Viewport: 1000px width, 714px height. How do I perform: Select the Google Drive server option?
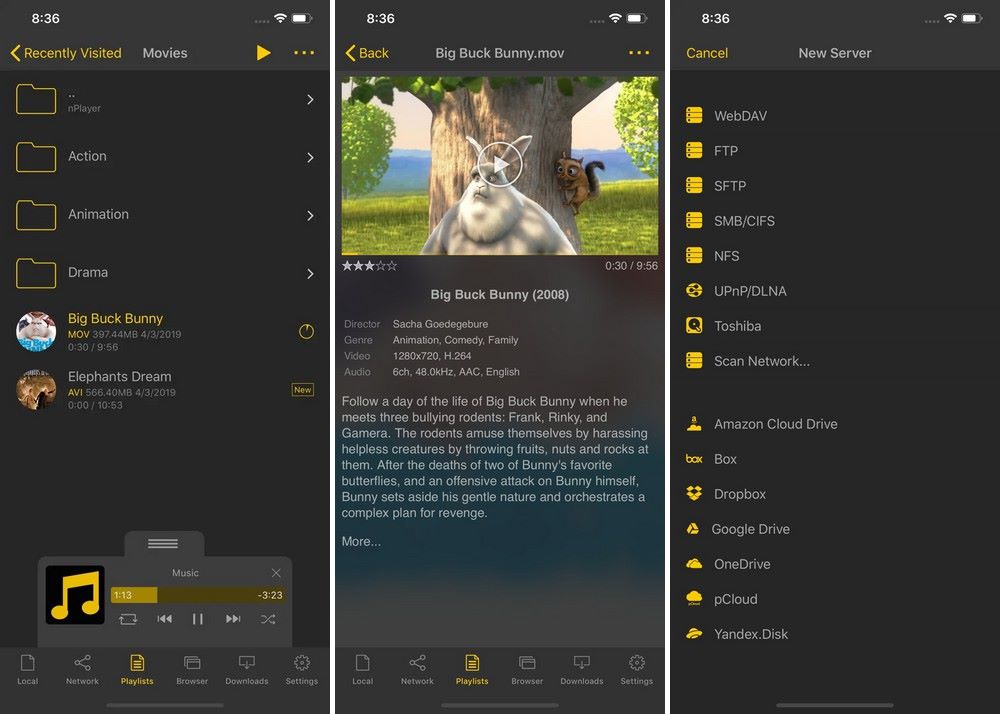749,529
